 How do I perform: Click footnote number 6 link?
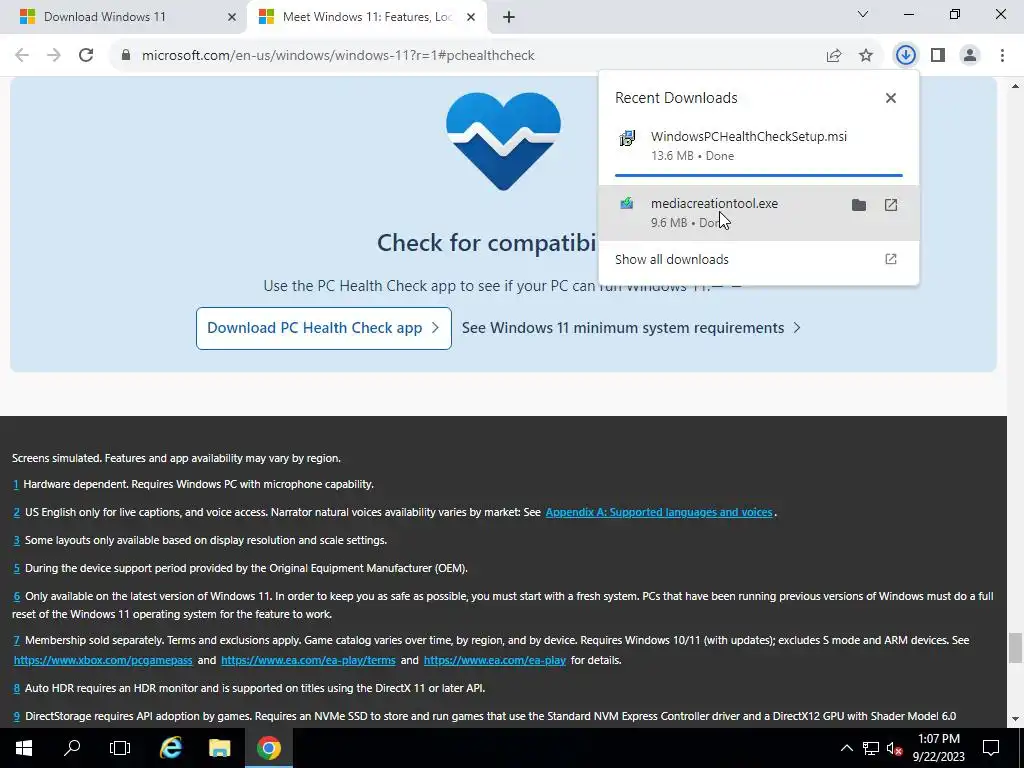pos(16,596)
